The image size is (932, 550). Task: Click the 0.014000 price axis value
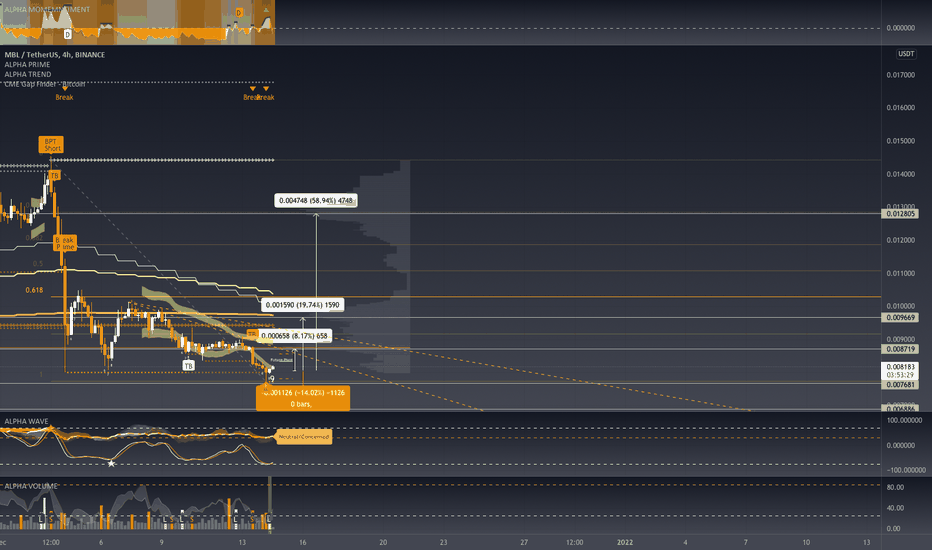(900, 174)
